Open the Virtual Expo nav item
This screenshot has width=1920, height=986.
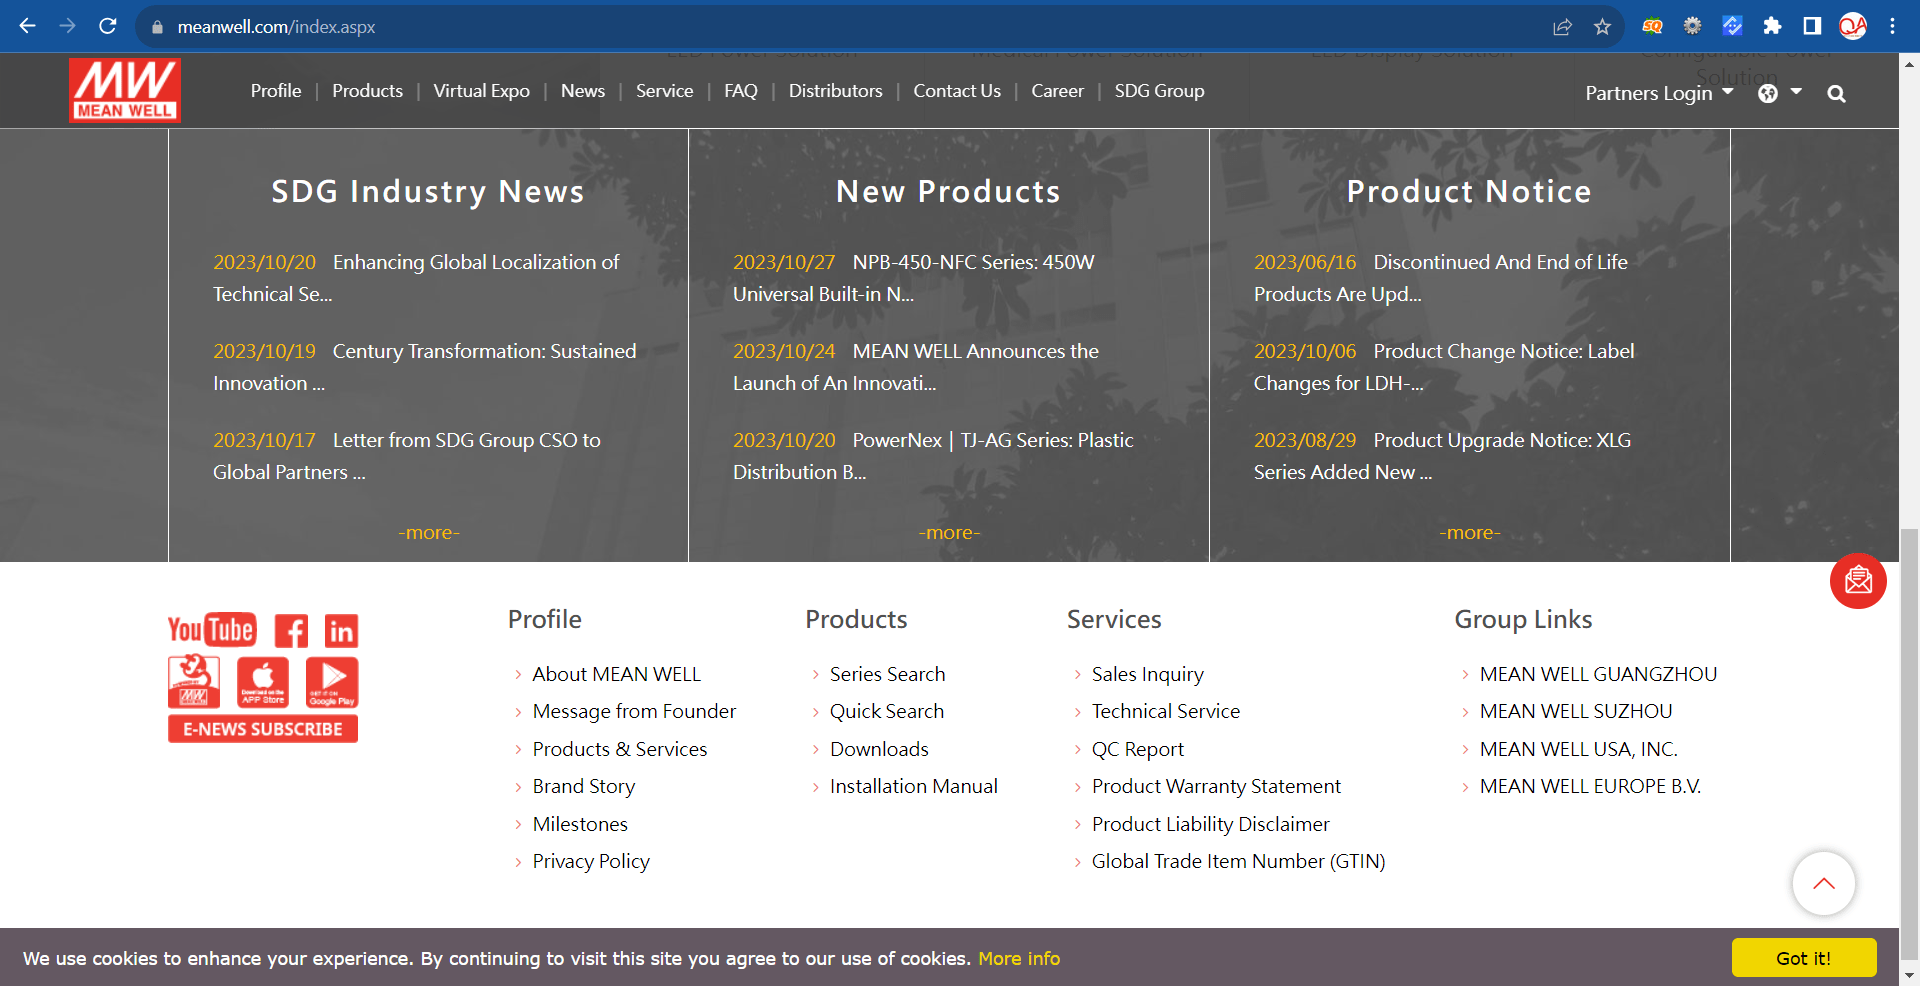pos(481,91)
